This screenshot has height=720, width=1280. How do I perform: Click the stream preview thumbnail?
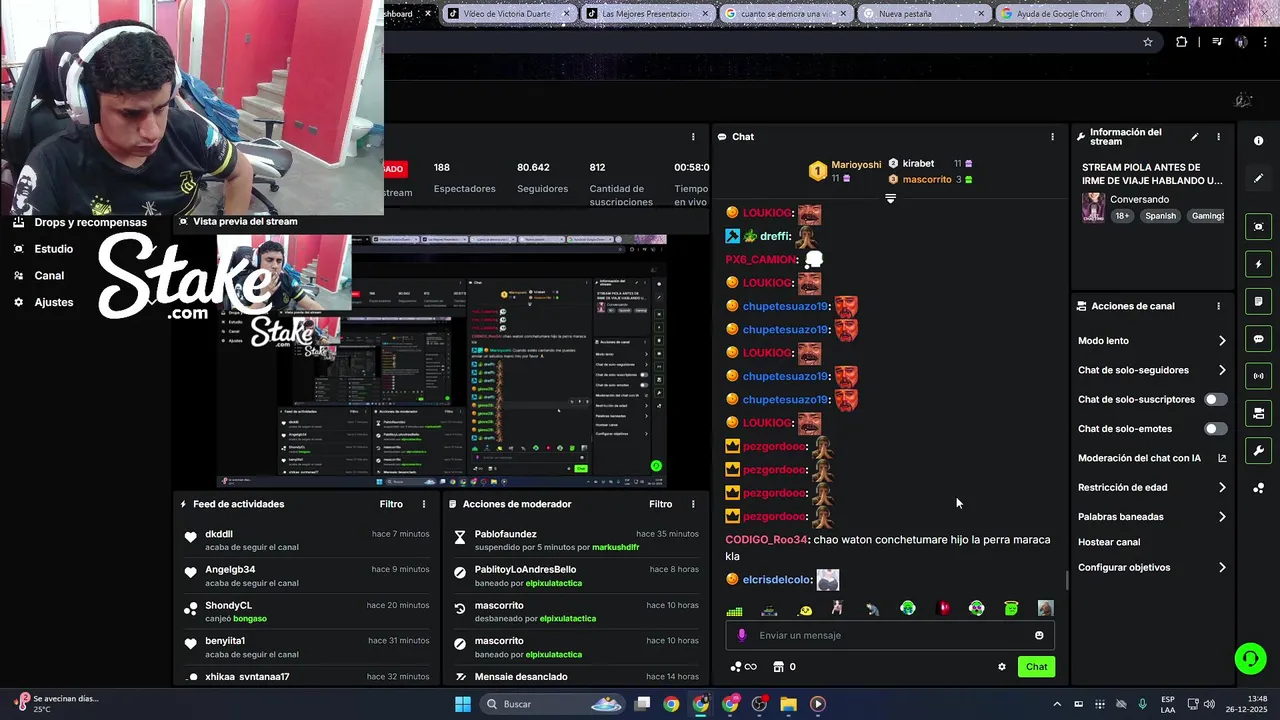(443, 361)
